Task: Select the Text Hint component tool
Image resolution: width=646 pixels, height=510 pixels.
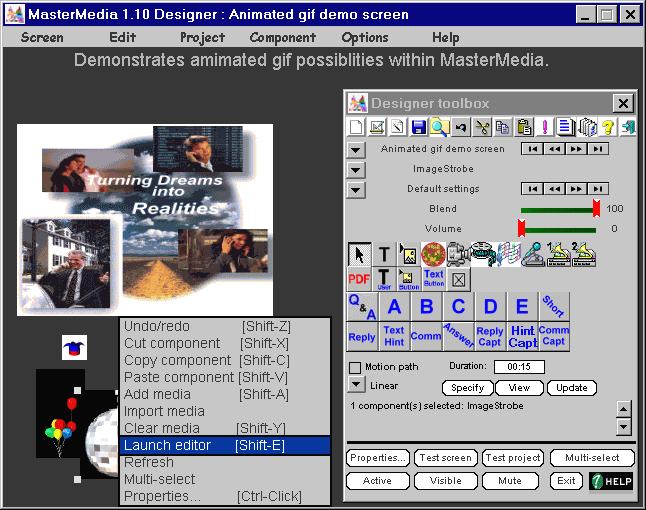Action: pyautogui.click(x=394, y=336)
